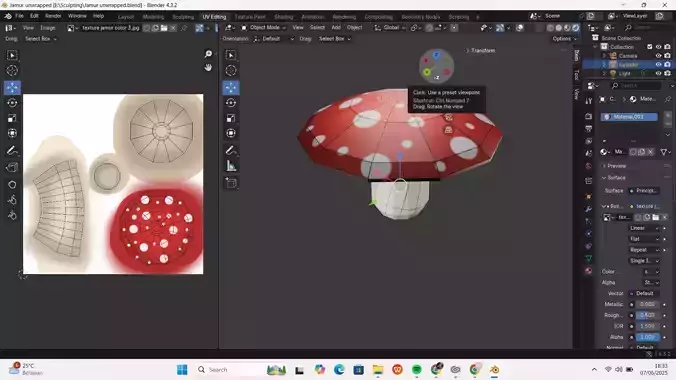Open the Global orientation dropdown

tap(389, 28)
